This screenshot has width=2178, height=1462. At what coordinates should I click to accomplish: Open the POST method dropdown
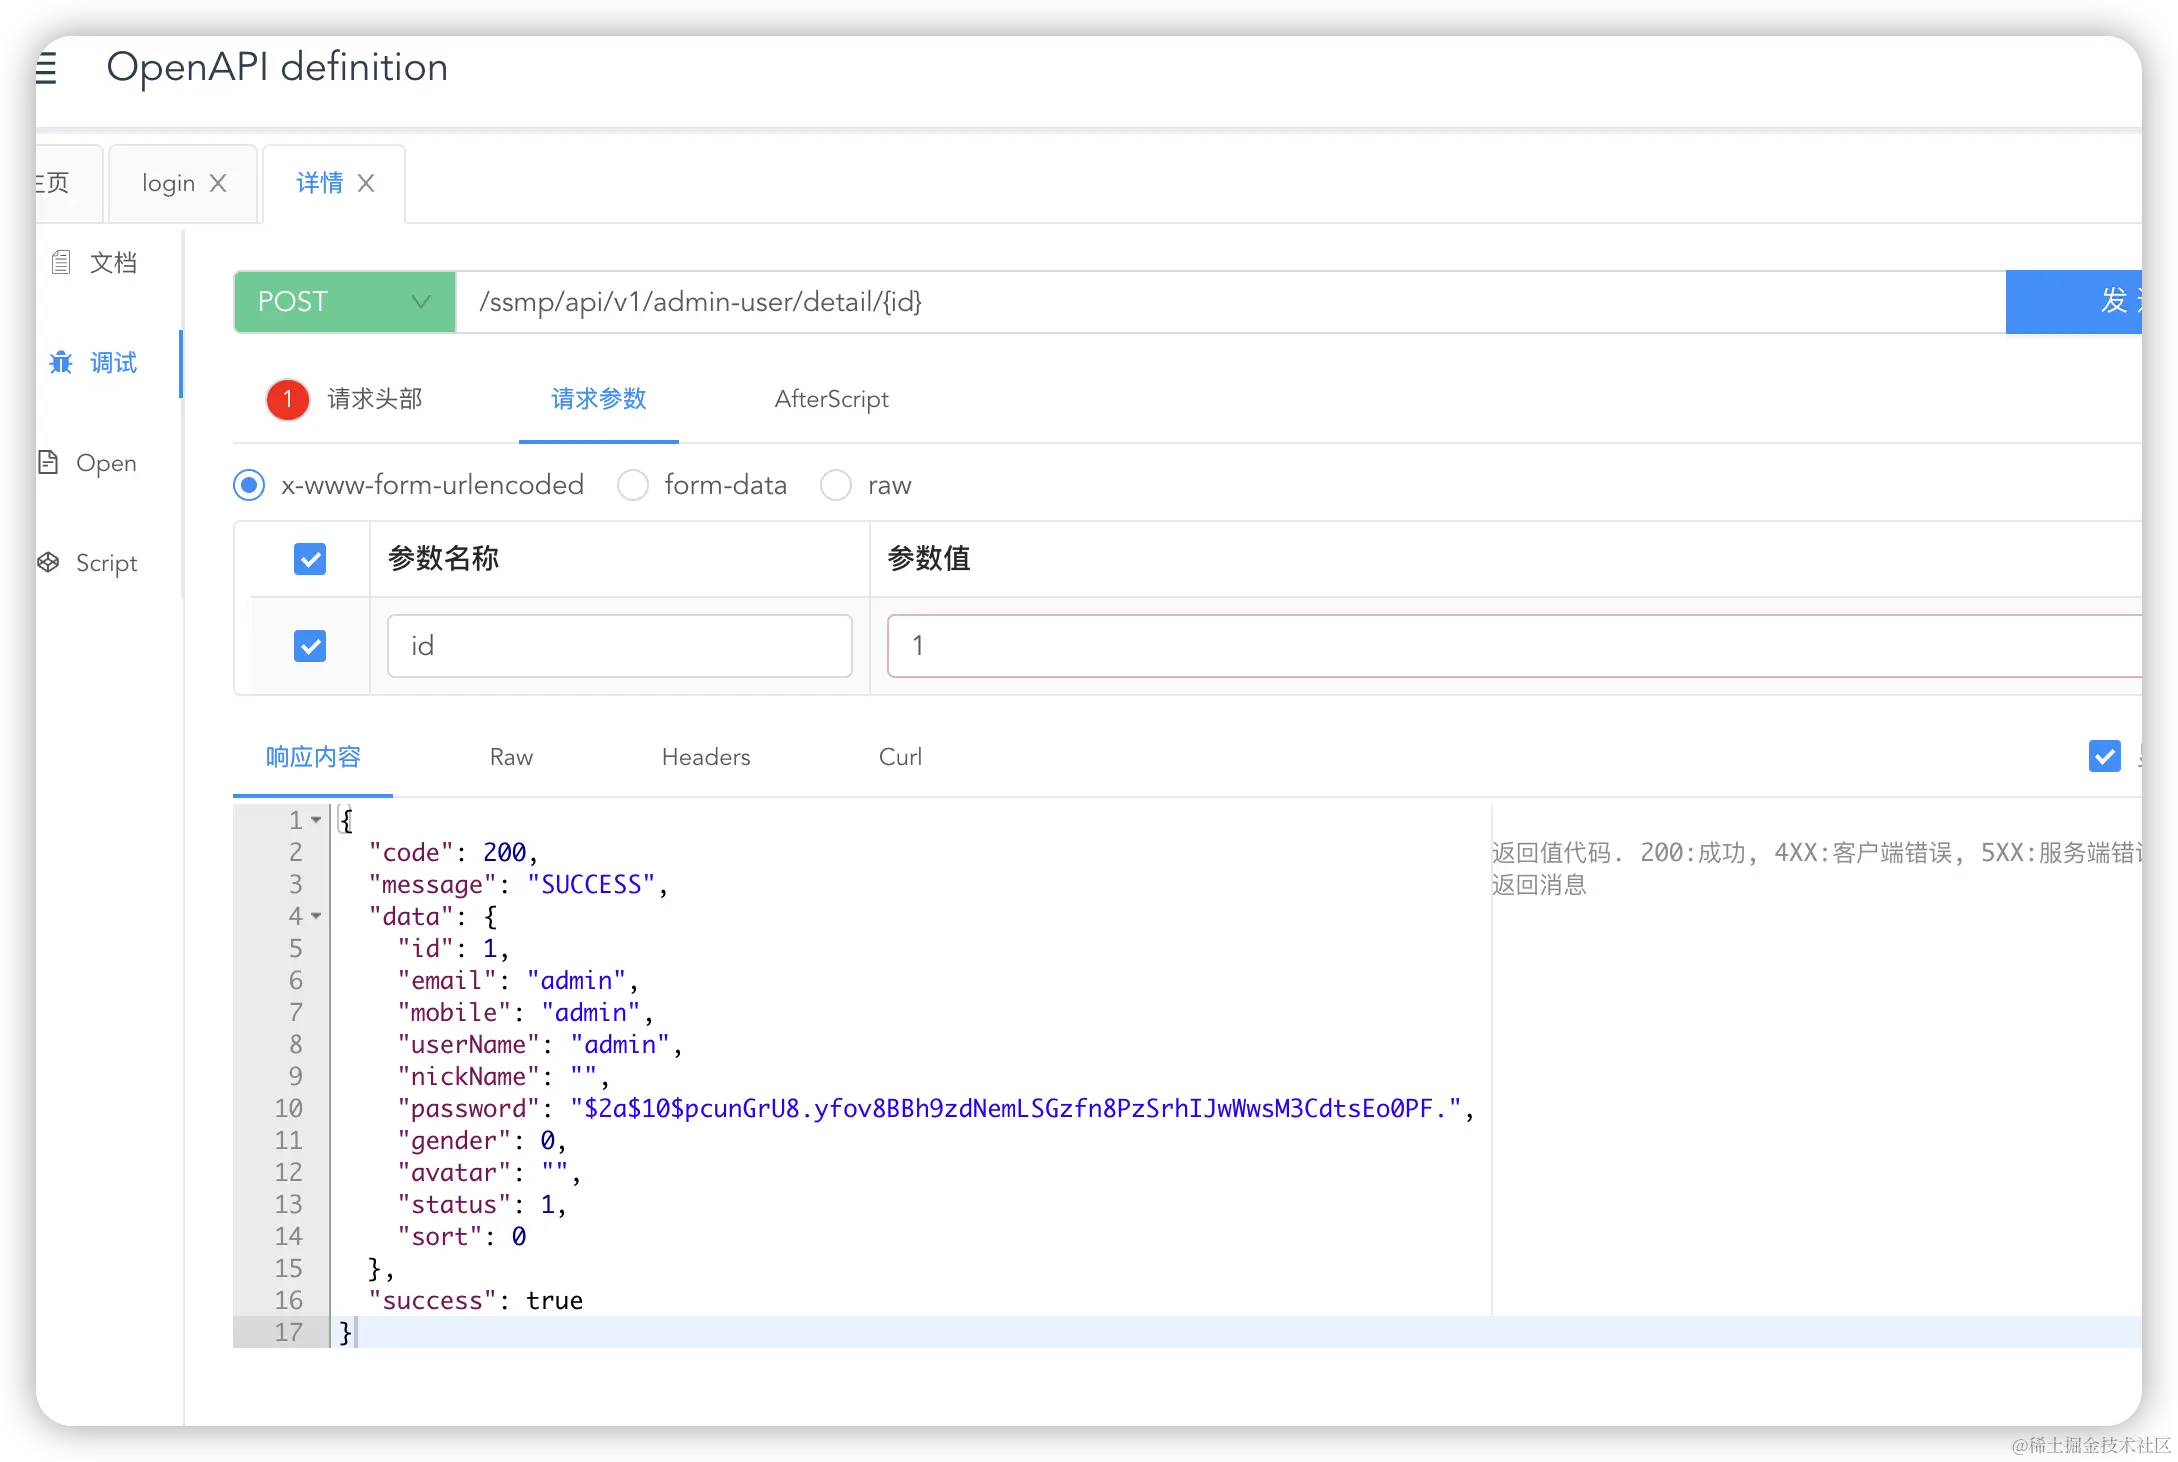tap(344, 301)
